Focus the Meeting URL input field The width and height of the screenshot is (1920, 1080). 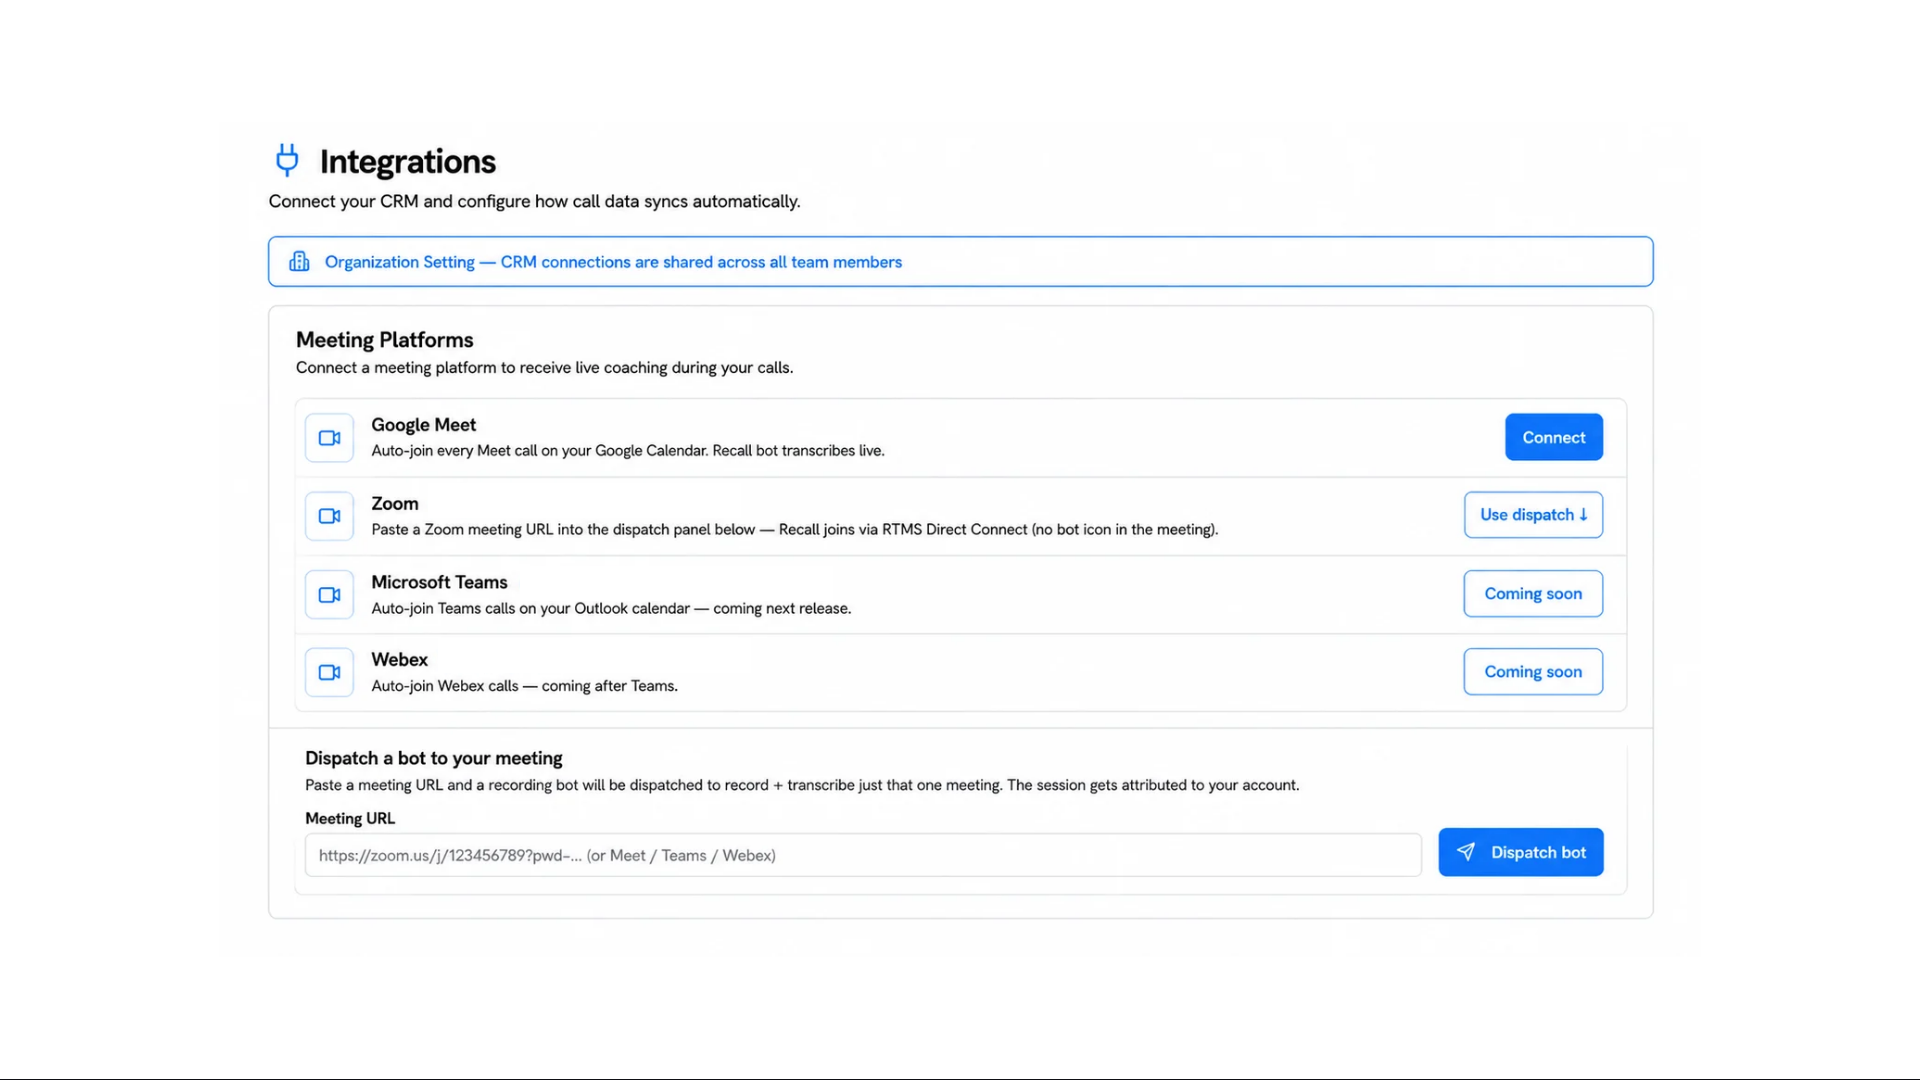[x=863, y=855]
